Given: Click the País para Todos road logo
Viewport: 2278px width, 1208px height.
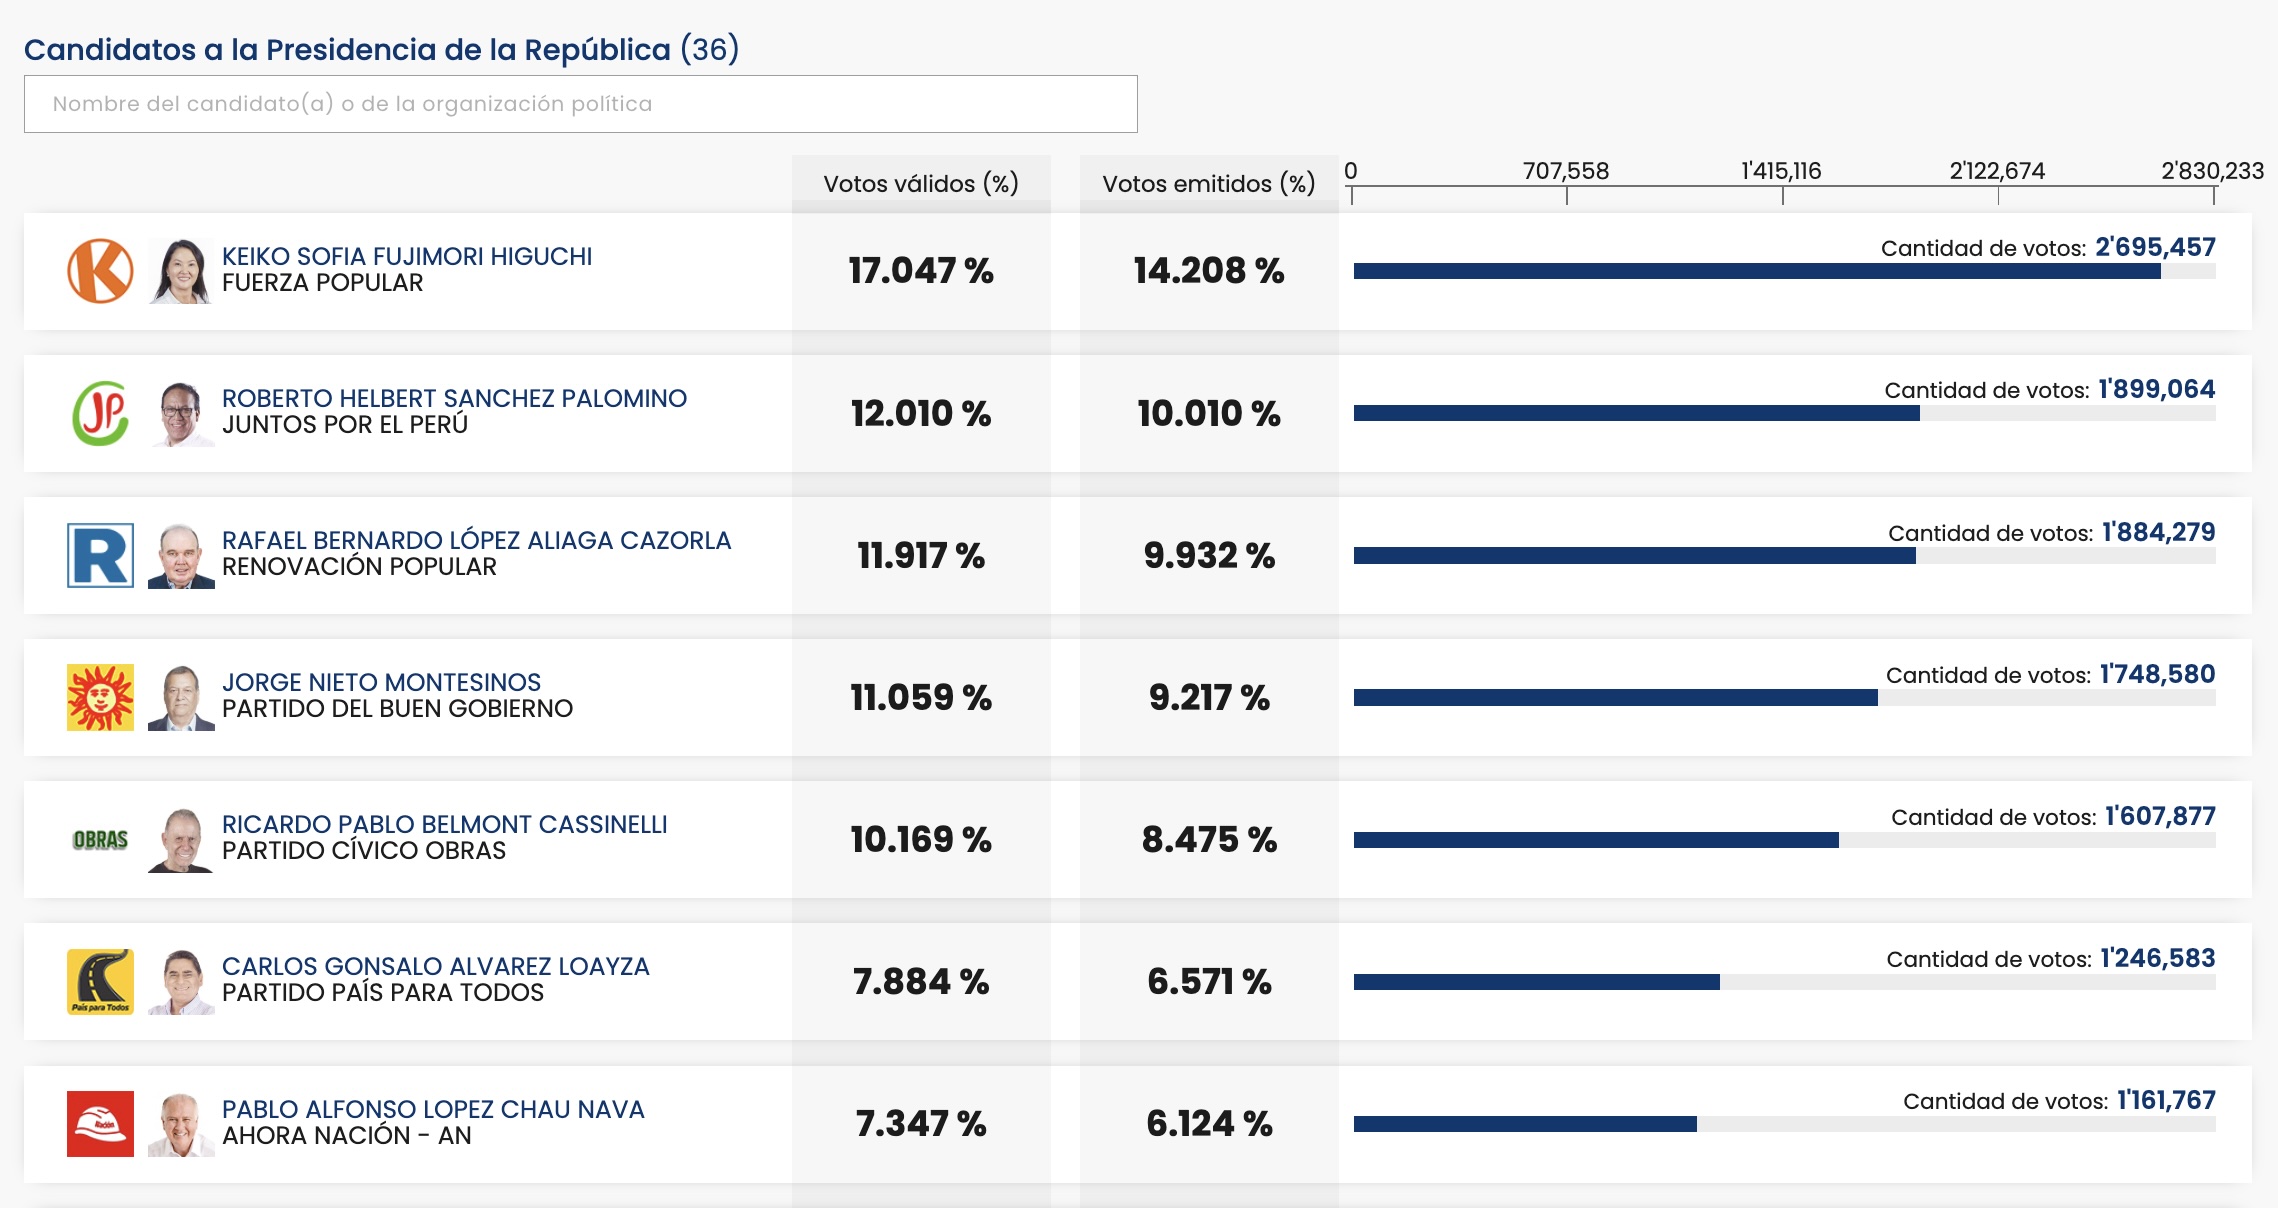Looking at the screenshot, I should (100, 982).
